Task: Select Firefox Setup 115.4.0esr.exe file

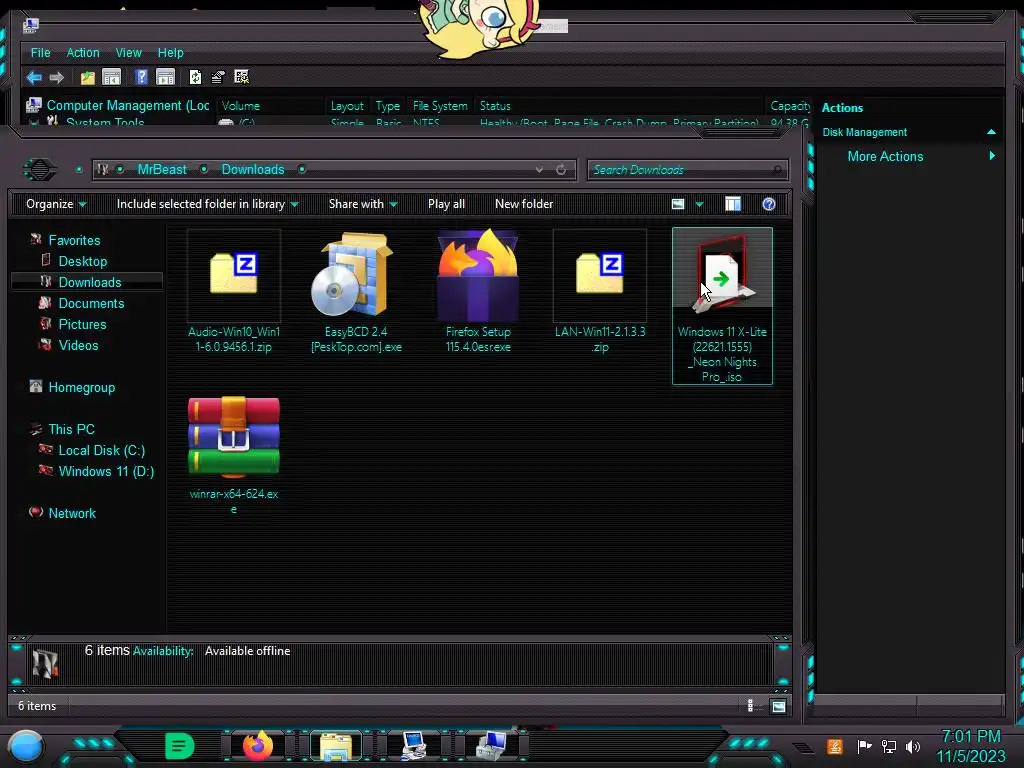Action: pyautogui.click(x=478, y=292)
